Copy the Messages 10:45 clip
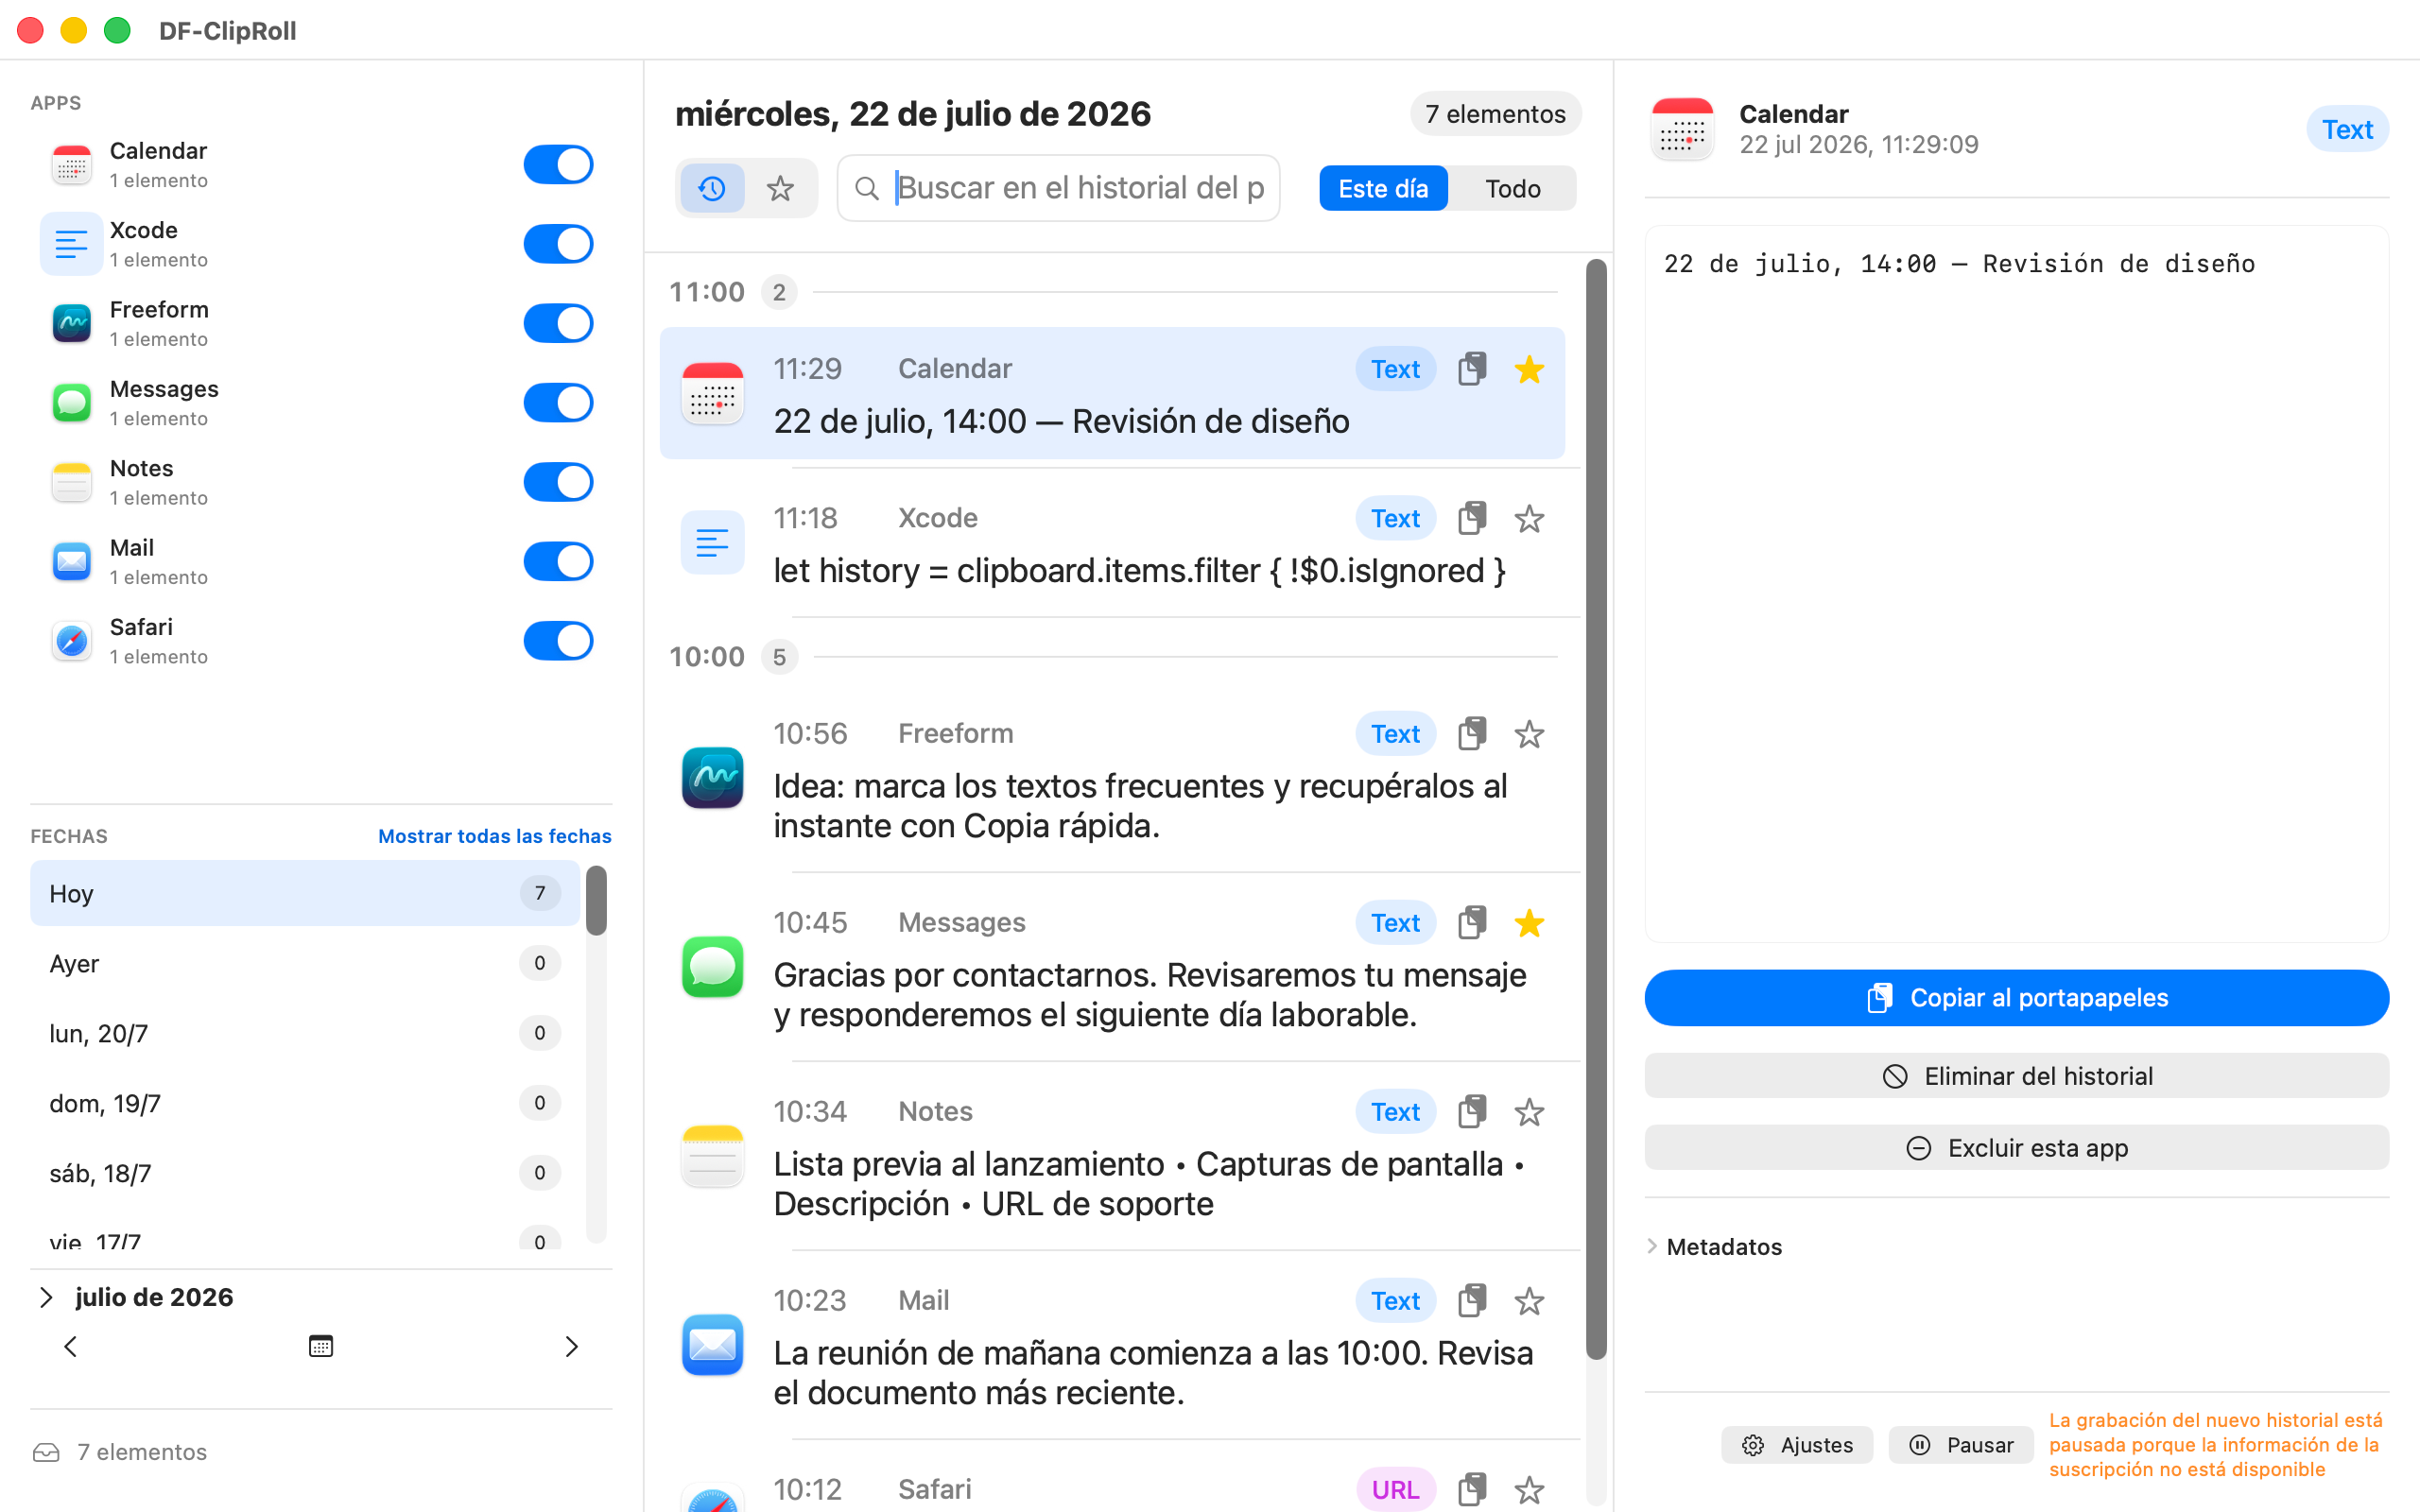The width and height of the screenshot is (2420, 1512). (x=1472, y=923)
